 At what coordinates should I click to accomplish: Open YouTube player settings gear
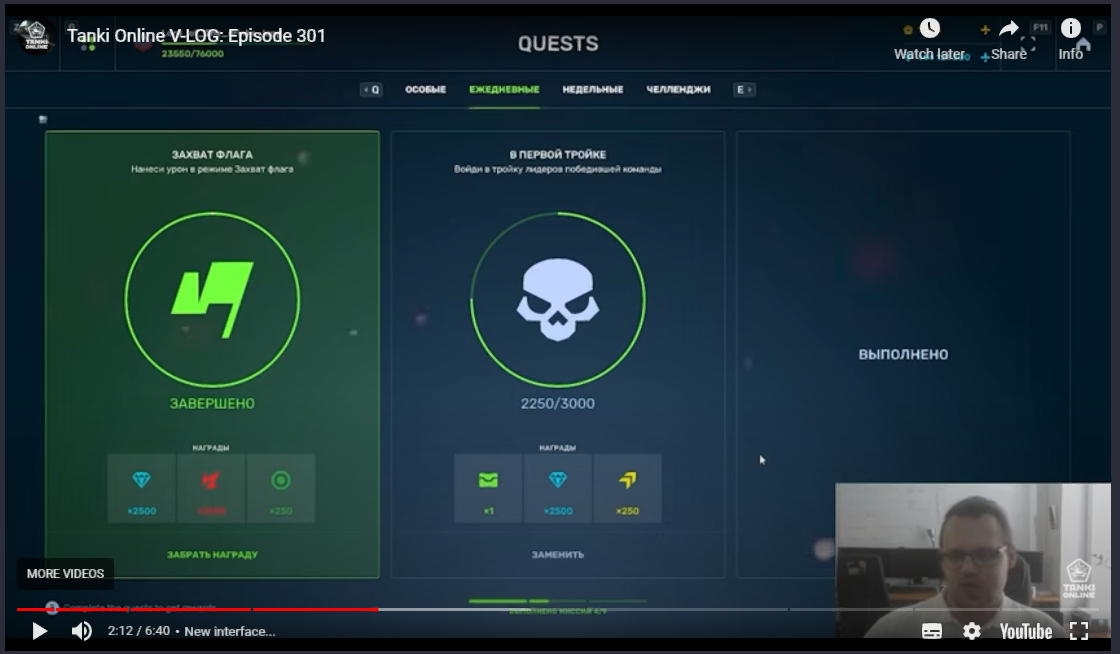[971, 631]
